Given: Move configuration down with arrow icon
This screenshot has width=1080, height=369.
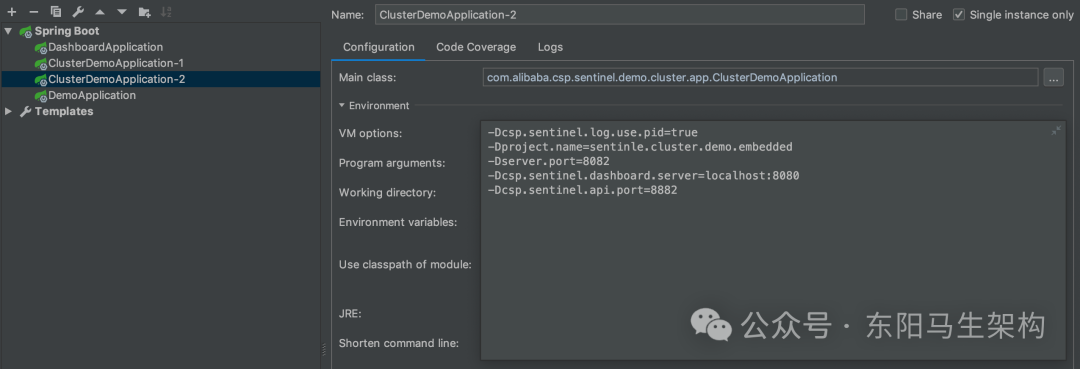Looking at the screenshot, I should 122,12.
